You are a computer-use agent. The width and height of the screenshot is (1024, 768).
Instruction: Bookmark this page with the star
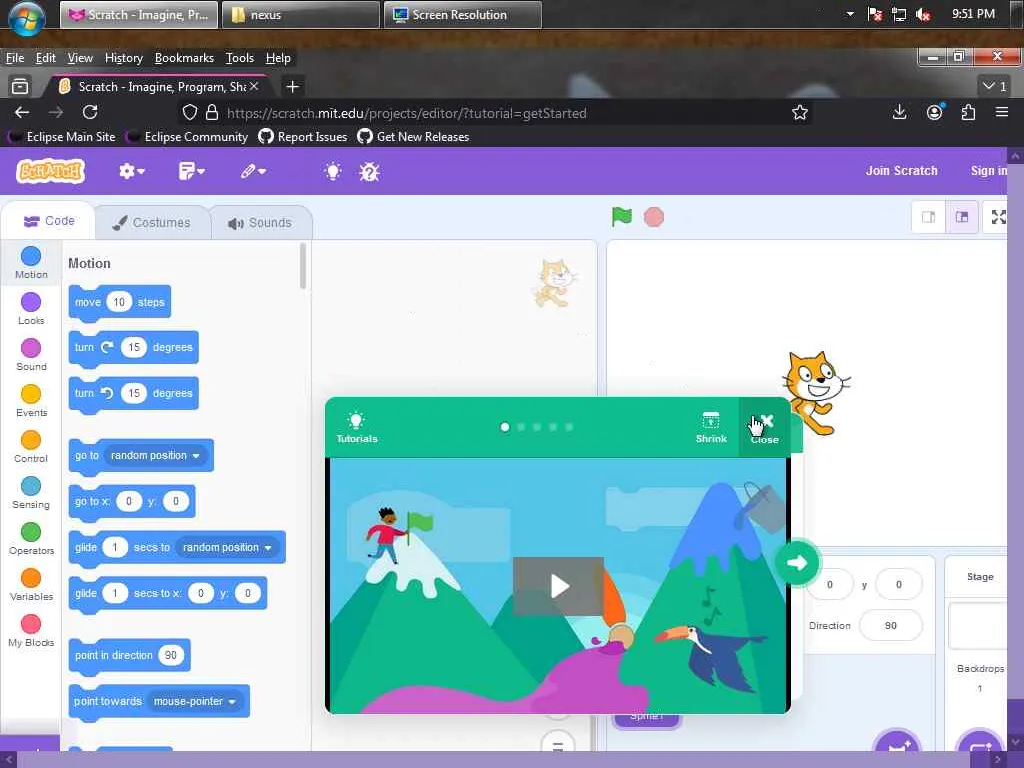pos(799,113)
